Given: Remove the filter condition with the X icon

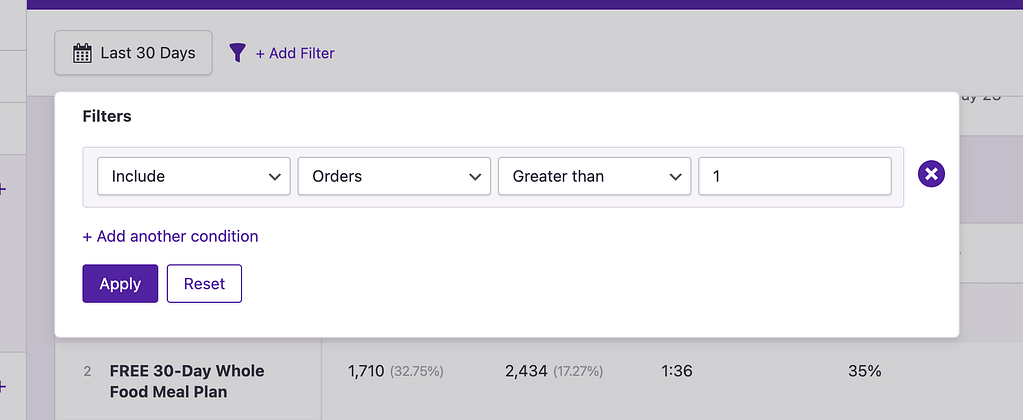Looking at the screenshot, I should pos(931,175).
